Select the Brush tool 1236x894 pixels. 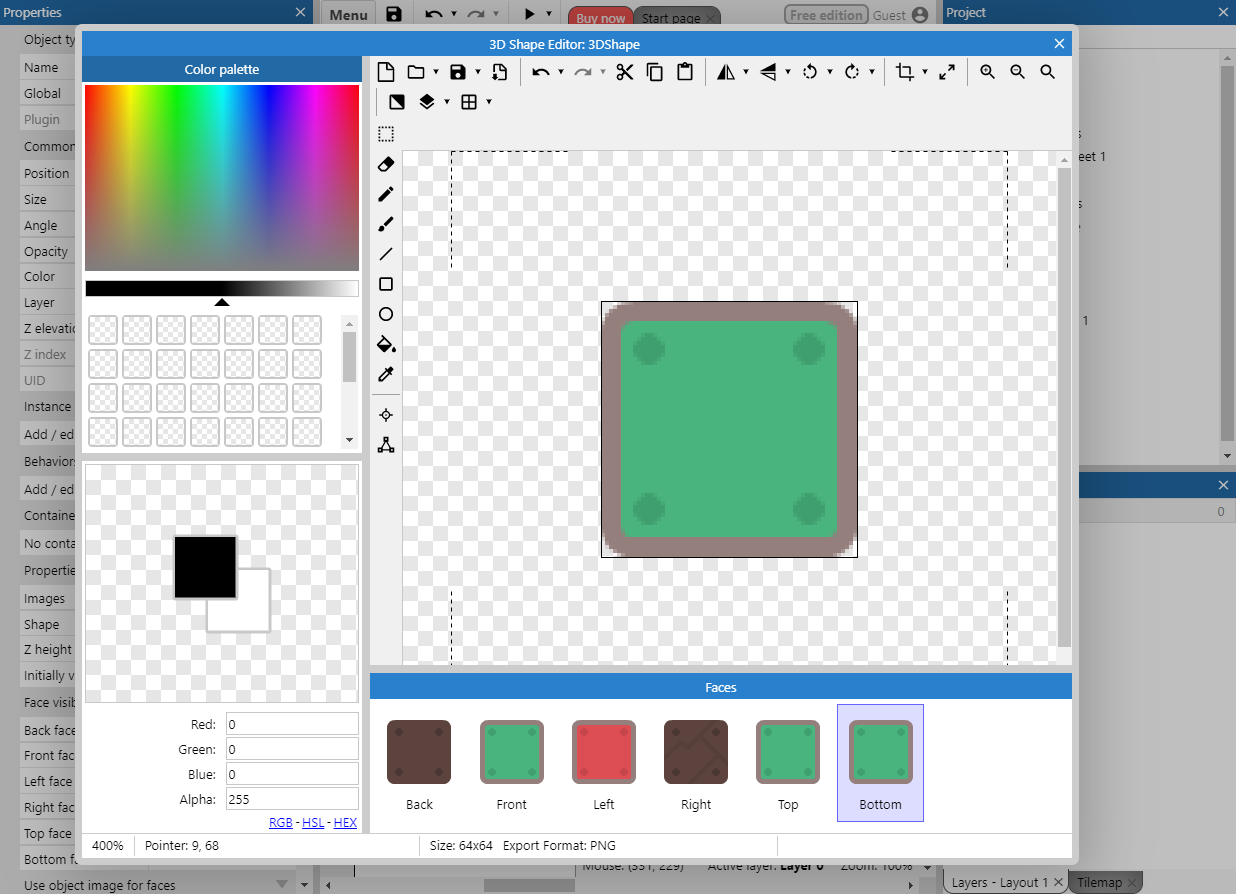point(386,224)
